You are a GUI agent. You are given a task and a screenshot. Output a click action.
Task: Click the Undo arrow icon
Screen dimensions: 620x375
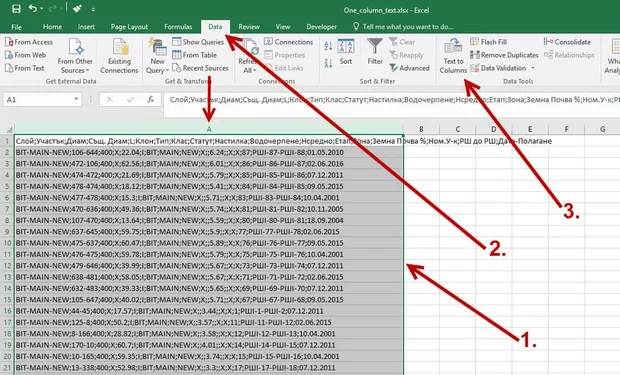coord(33,8)
